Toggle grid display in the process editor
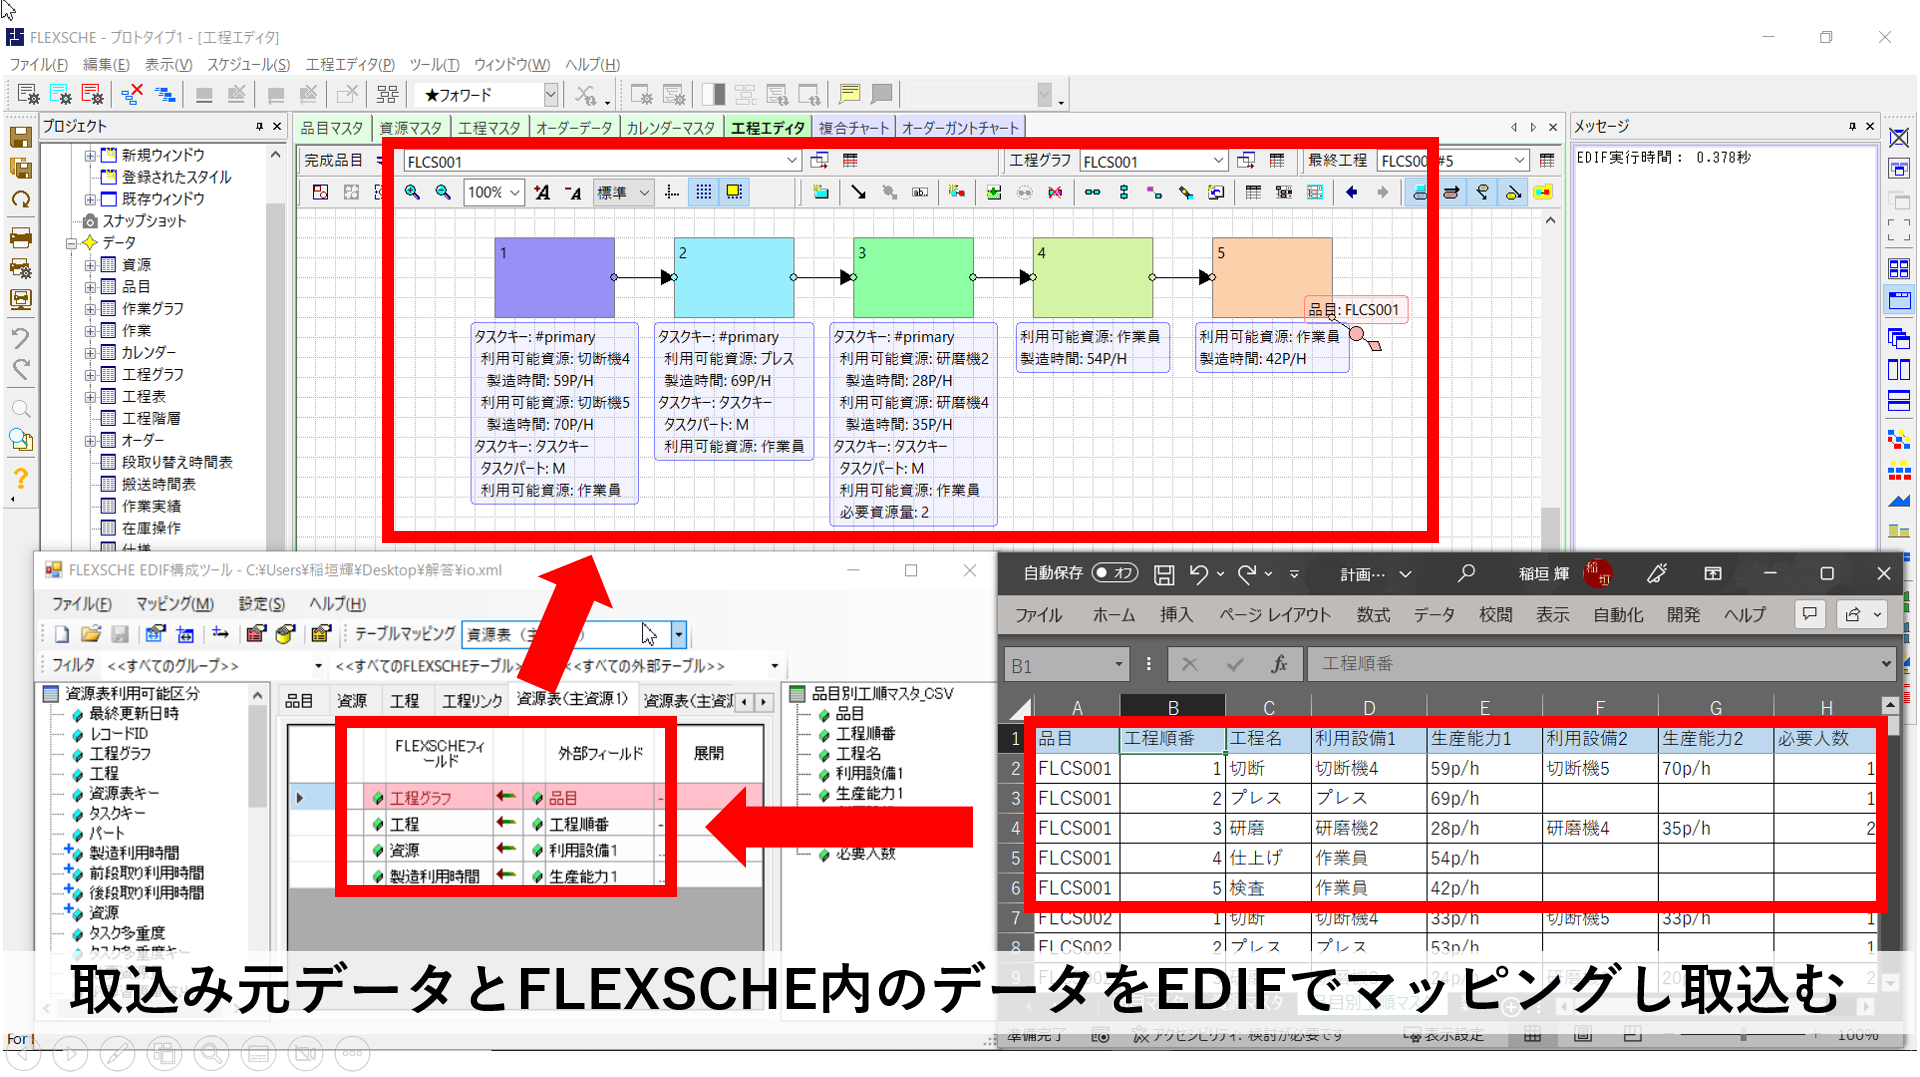Screen dimensions: 1920x1077 [x=704, y=192]
